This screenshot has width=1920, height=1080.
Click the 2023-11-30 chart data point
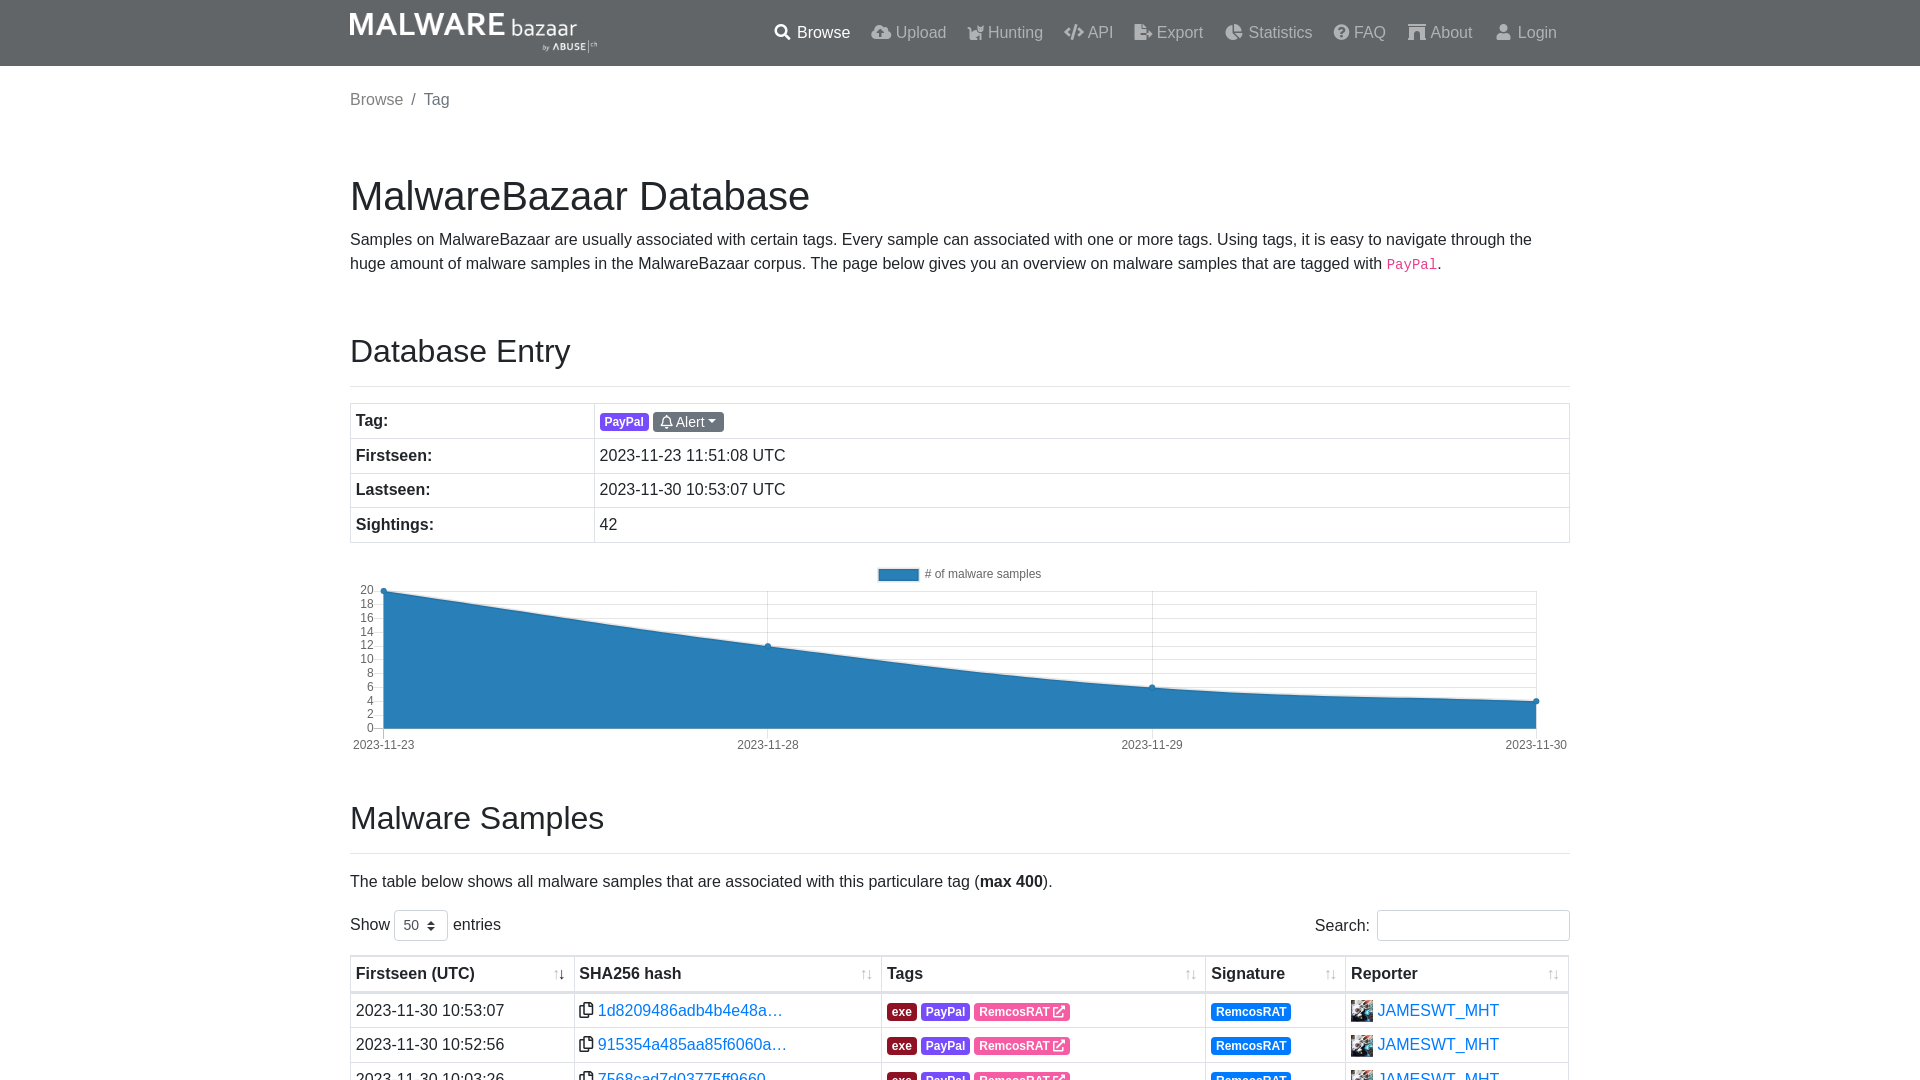tap(1536, 701)
